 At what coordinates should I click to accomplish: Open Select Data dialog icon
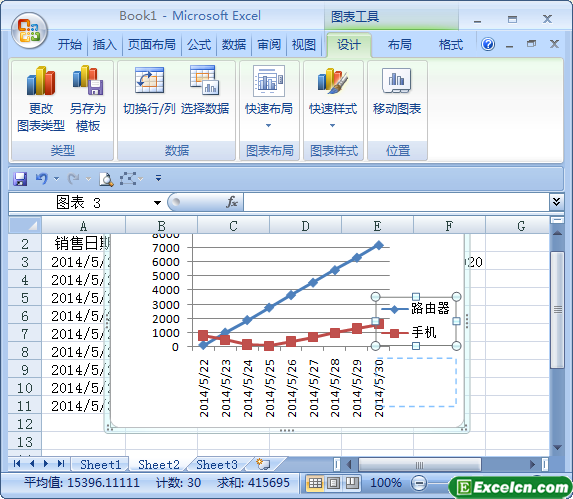coord(205,90)
